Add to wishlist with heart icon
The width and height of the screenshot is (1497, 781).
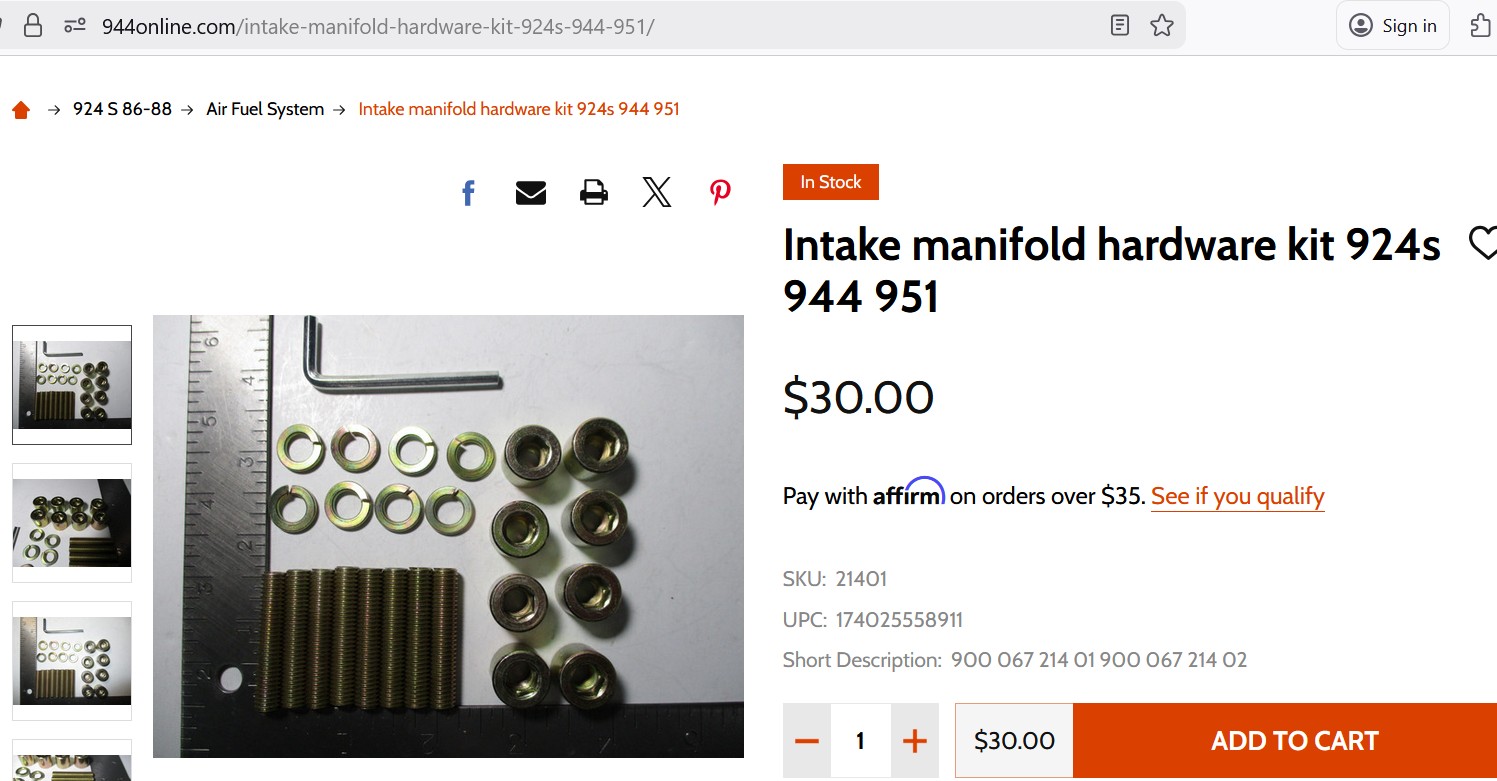tap(1483, 242)
